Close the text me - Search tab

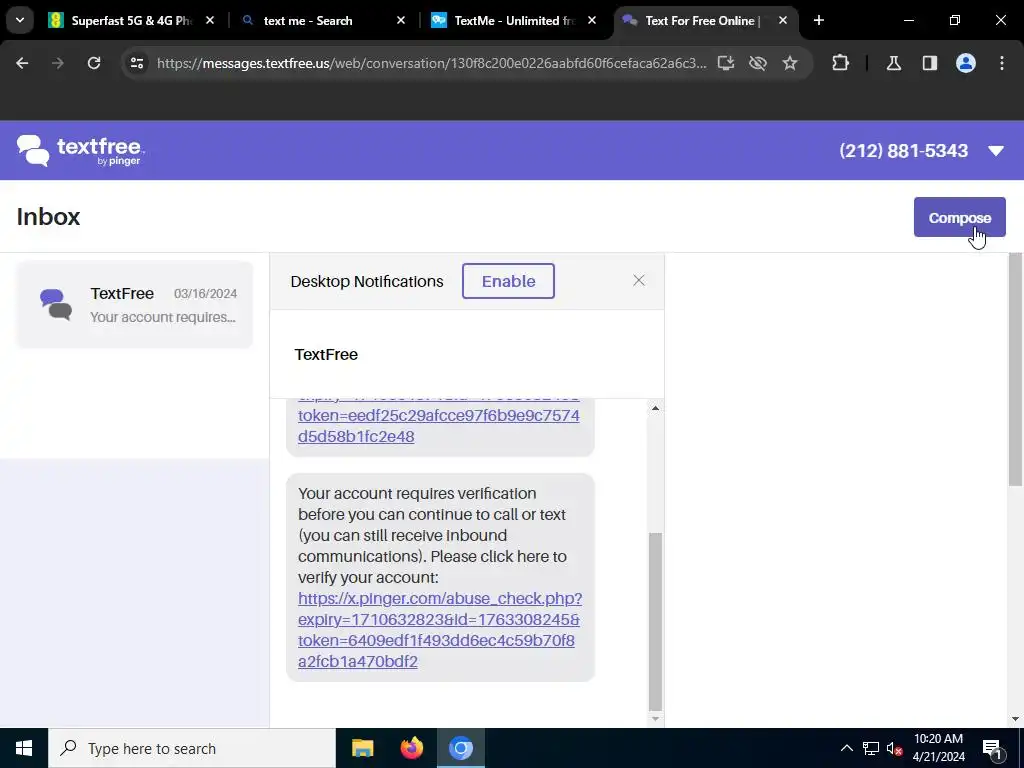[401, 20]
